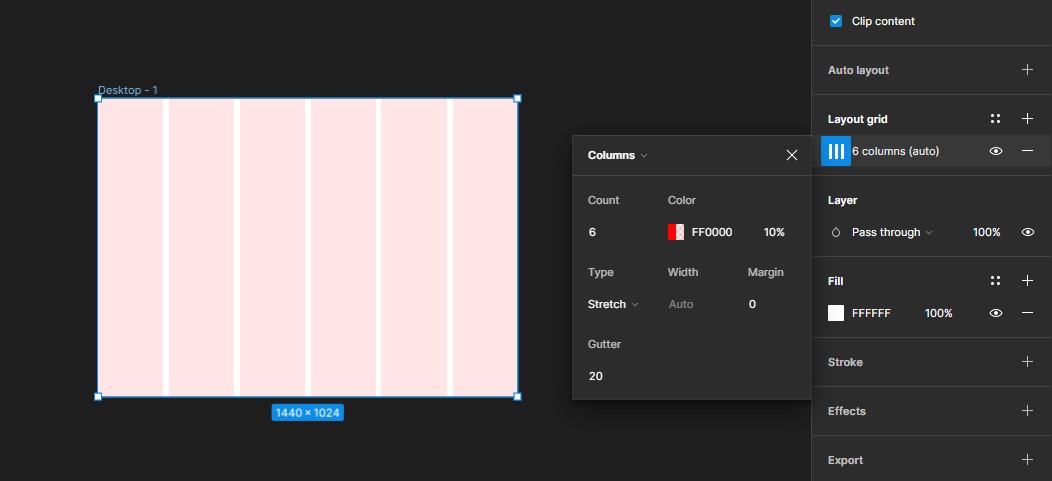
Task: Click the layout grid columns icon
Action: (x=836, y=151)
